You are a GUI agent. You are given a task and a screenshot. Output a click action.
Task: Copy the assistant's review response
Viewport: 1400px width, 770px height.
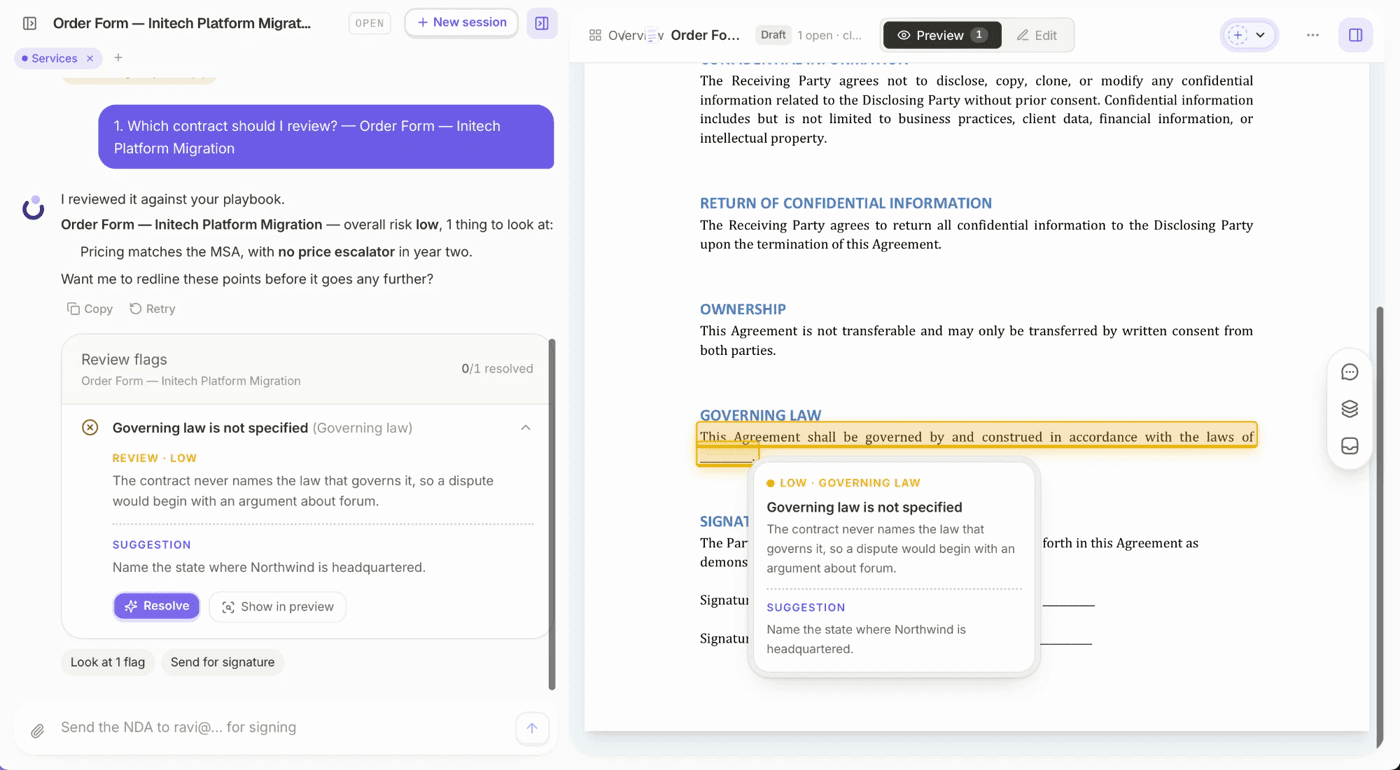(90, 309)
